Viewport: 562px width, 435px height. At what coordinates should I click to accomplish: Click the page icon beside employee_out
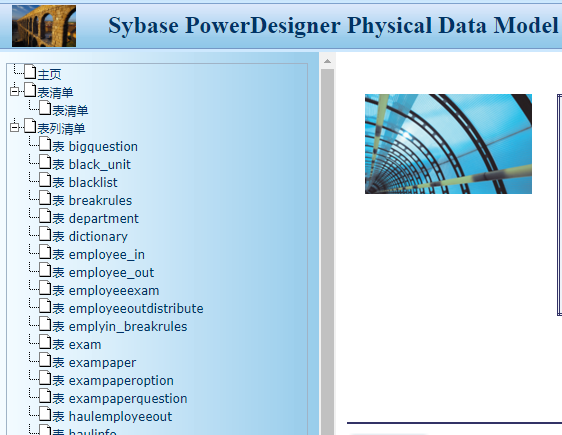click(45, 270)
